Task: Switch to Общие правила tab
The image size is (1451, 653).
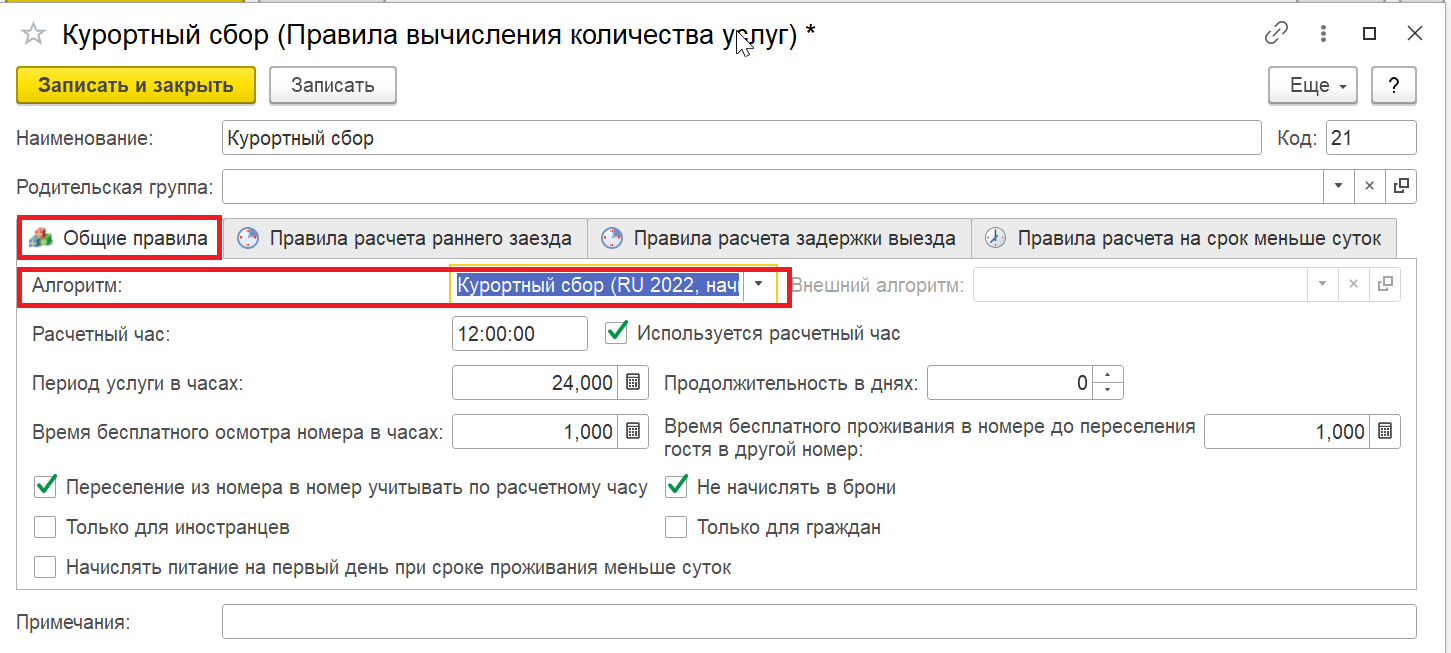Action: pos(120,238)
